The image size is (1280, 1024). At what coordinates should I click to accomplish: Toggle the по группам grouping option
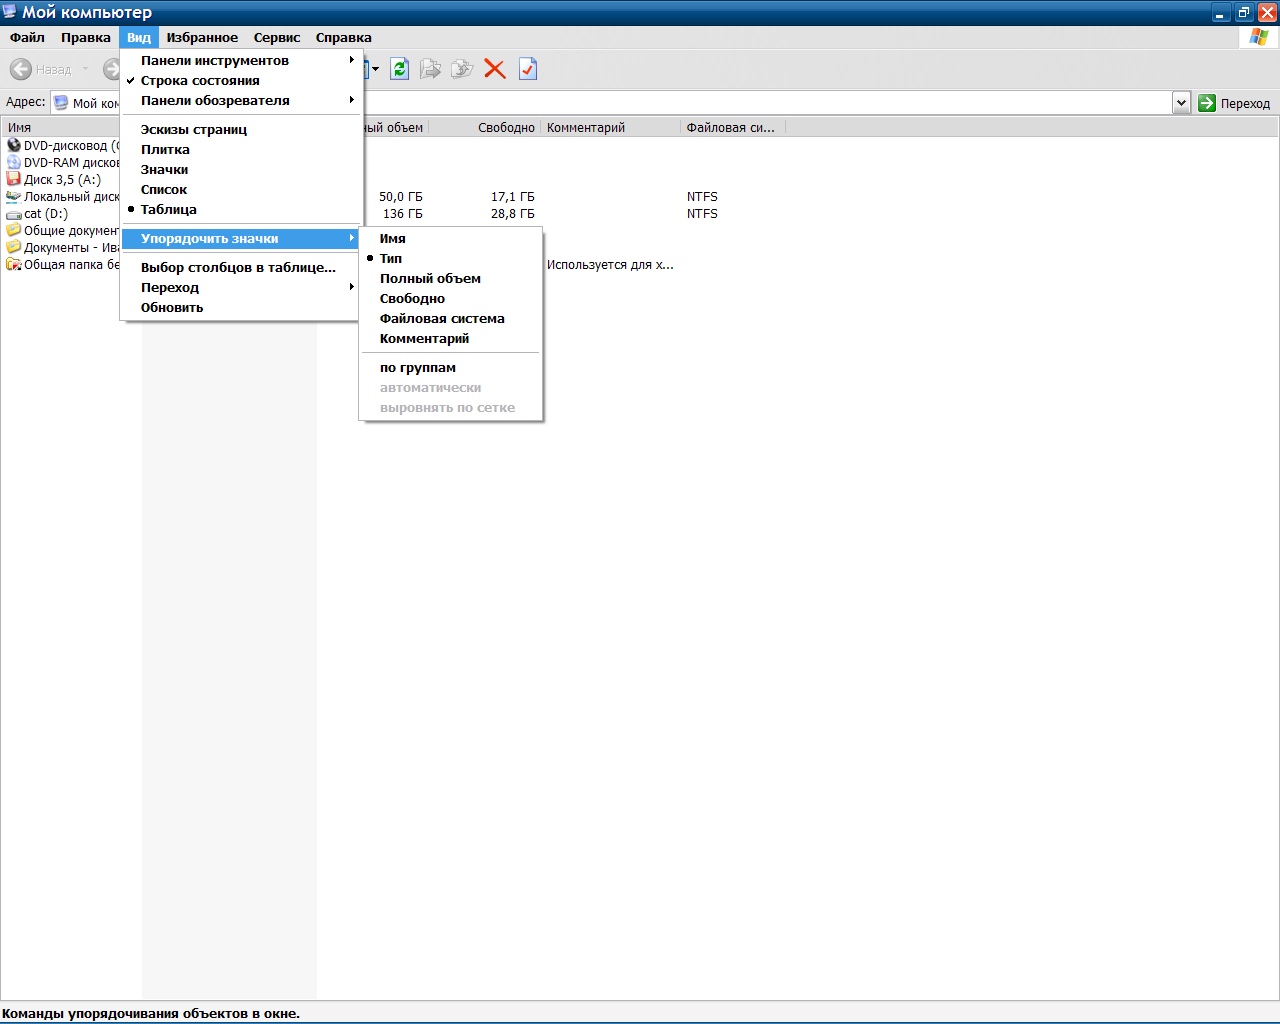[451, 367]
